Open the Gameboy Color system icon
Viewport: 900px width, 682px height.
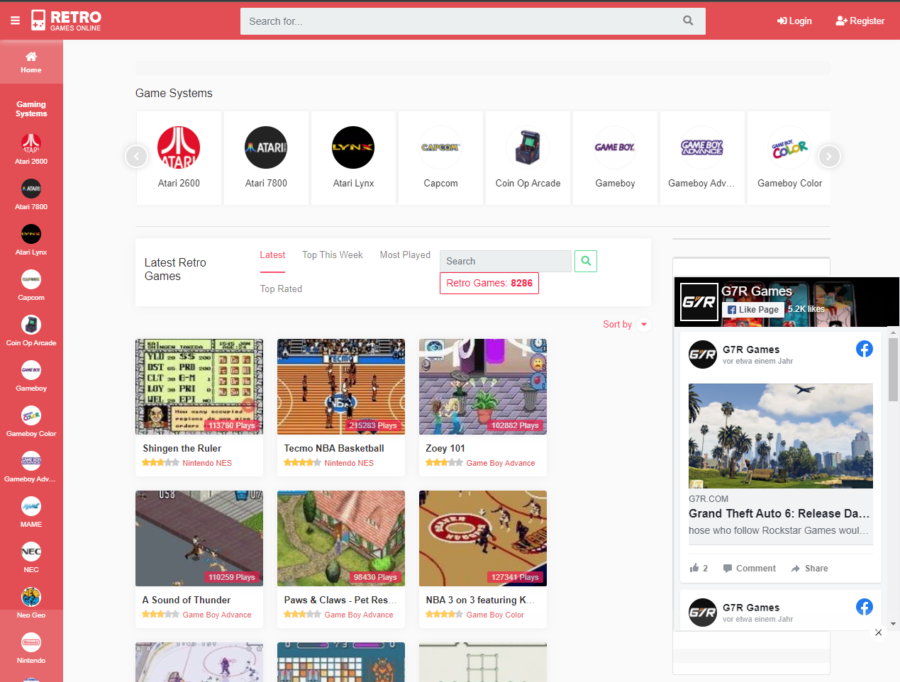789,148
